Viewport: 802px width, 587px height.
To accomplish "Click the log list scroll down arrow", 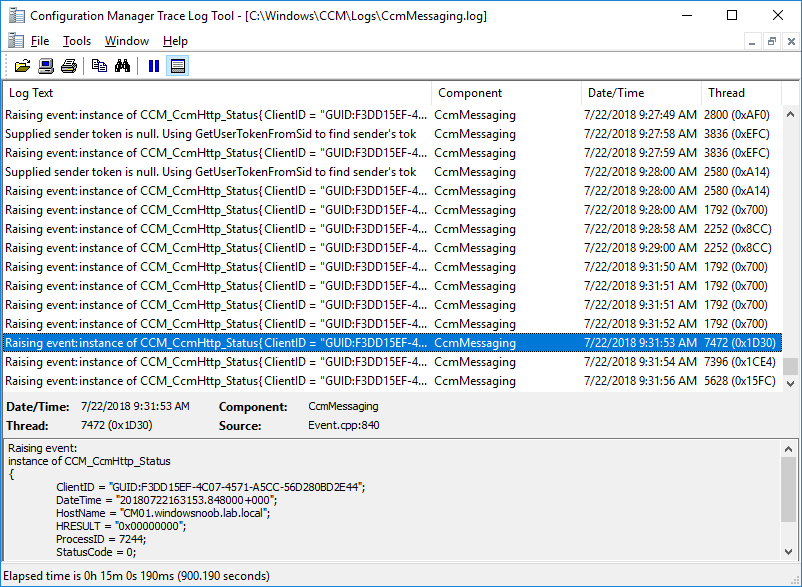I will 790,383.
